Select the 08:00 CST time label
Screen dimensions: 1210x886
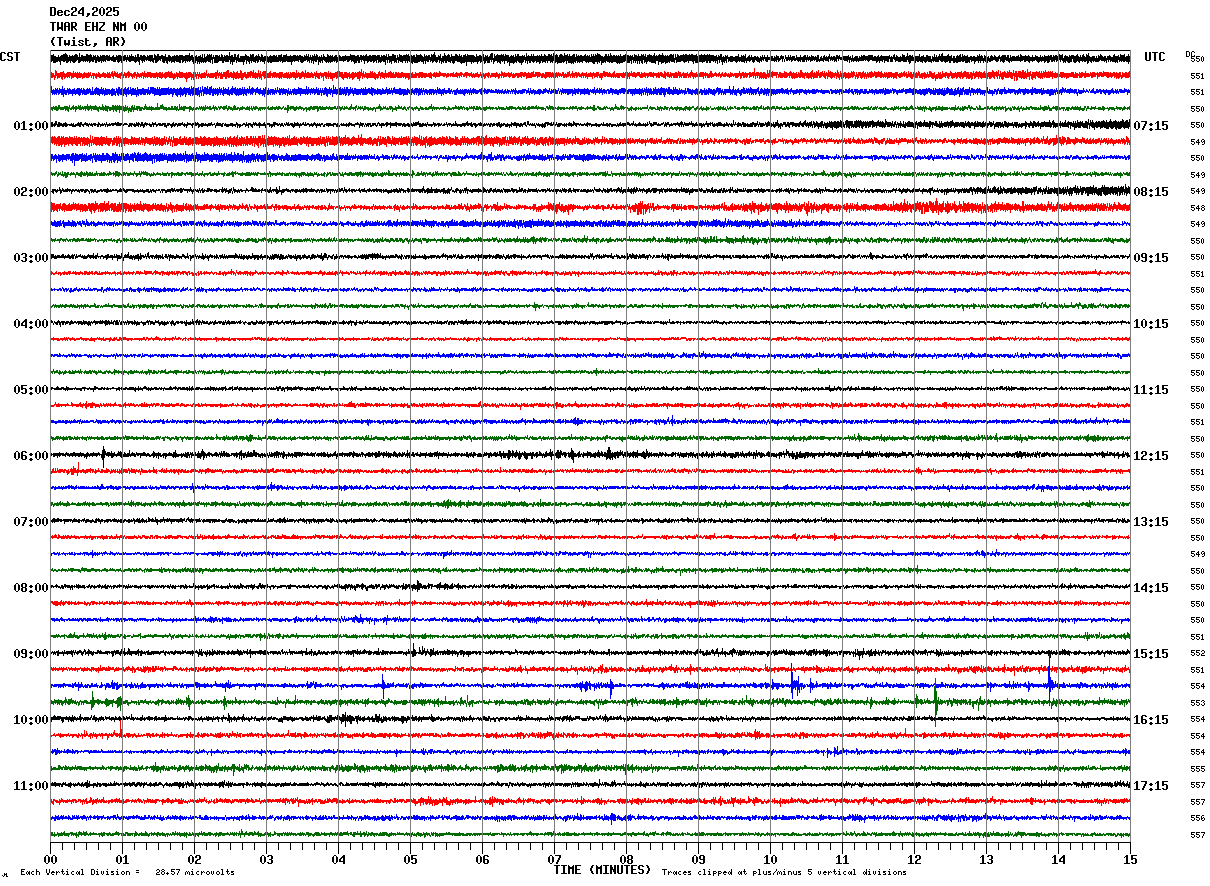tap(31, 588)
